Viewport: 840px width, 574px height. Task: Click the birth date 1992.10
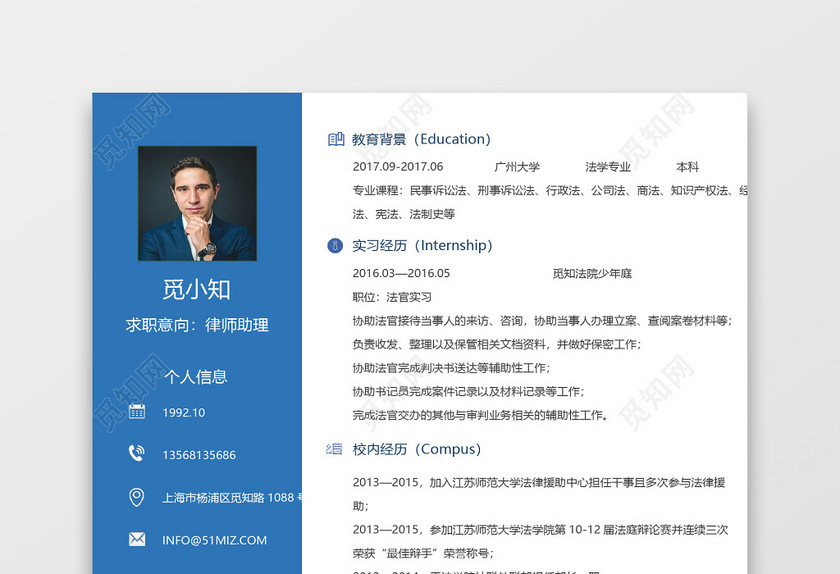coord(184,413)
